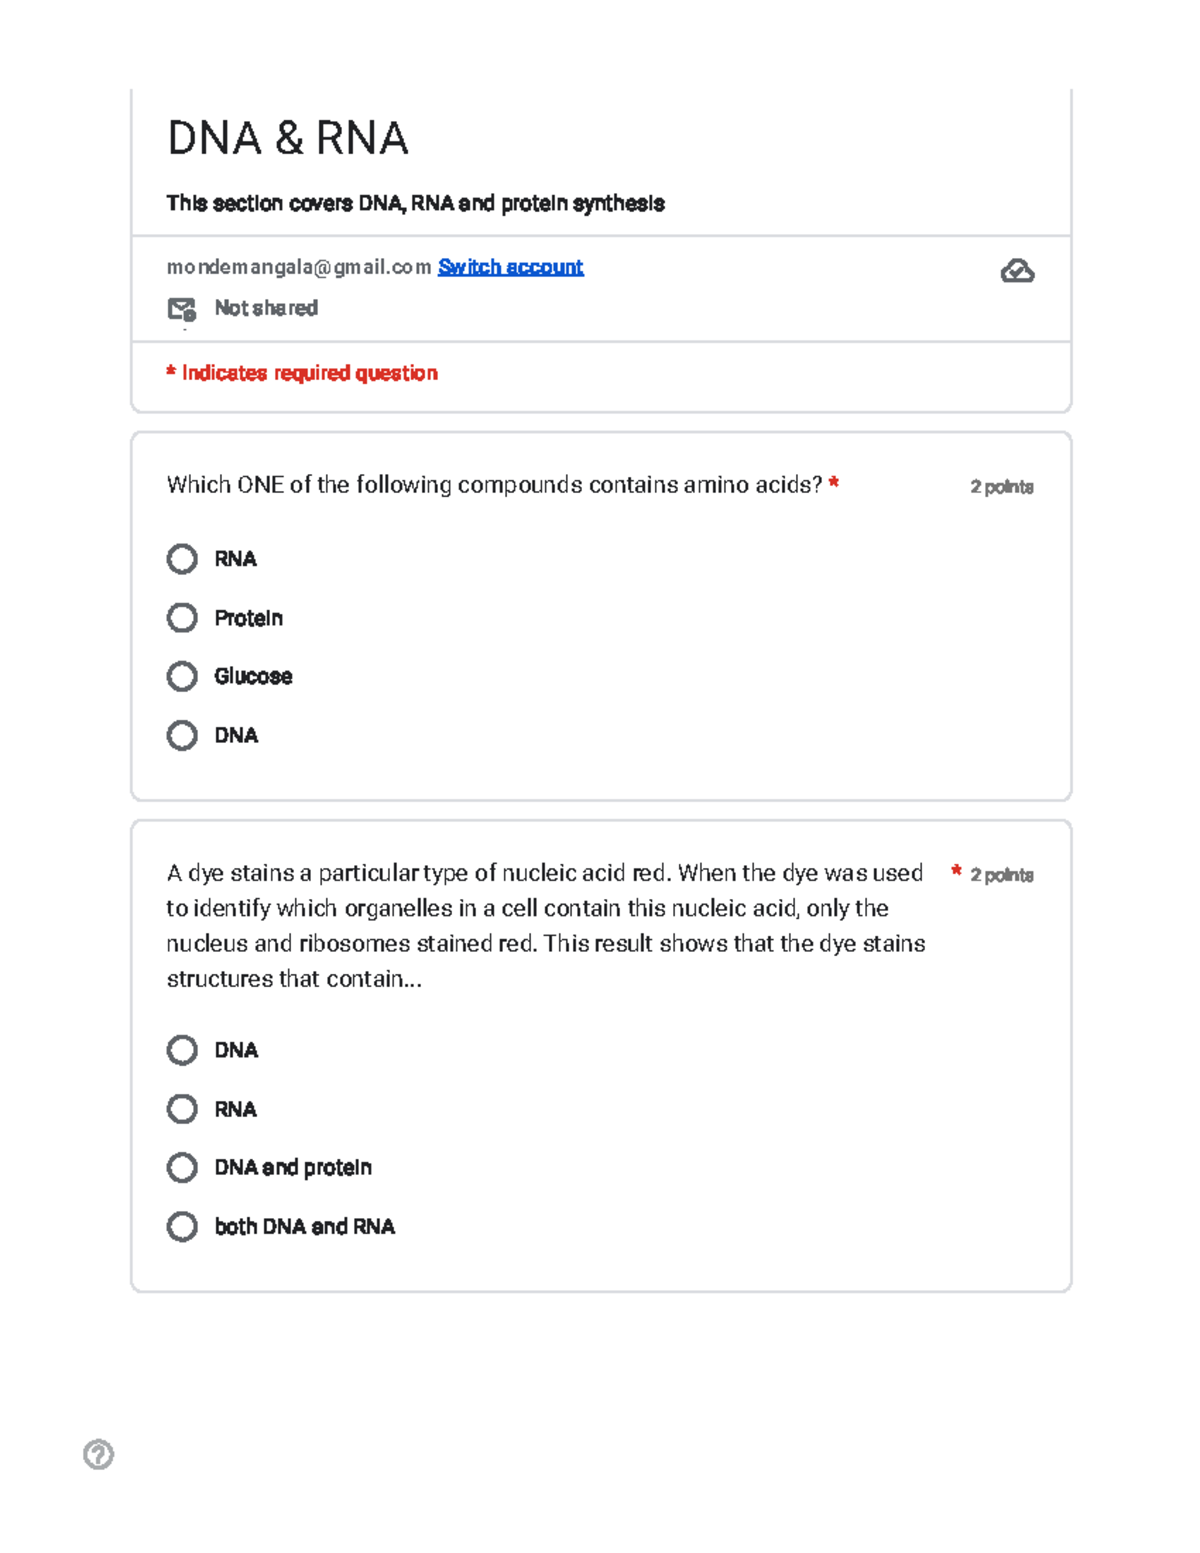Select the Glucose radio option
The width and height of the screenshot is (1200, 1553).
182,677
